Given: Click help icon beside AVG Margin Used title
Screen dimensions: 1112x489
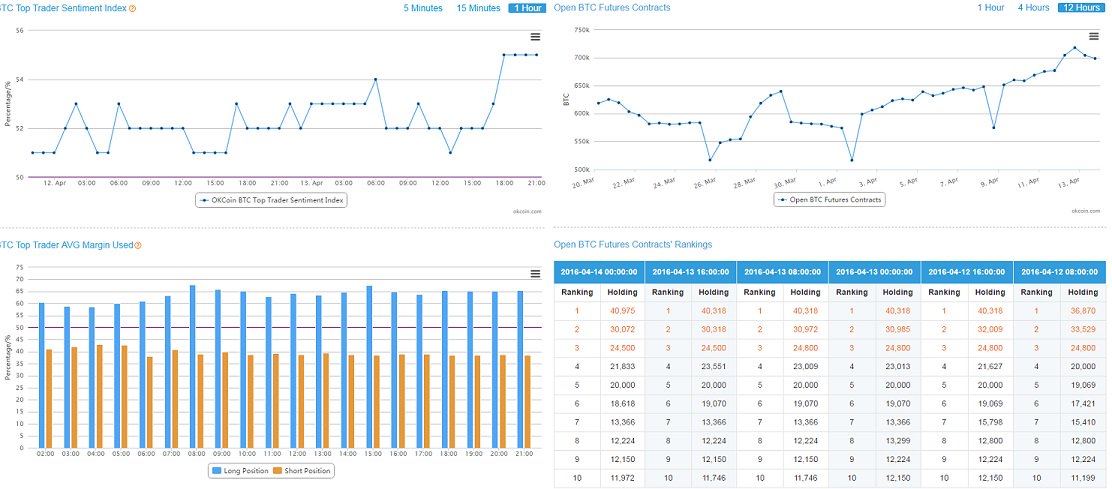Looking at the screenshot, I should 138,245.
